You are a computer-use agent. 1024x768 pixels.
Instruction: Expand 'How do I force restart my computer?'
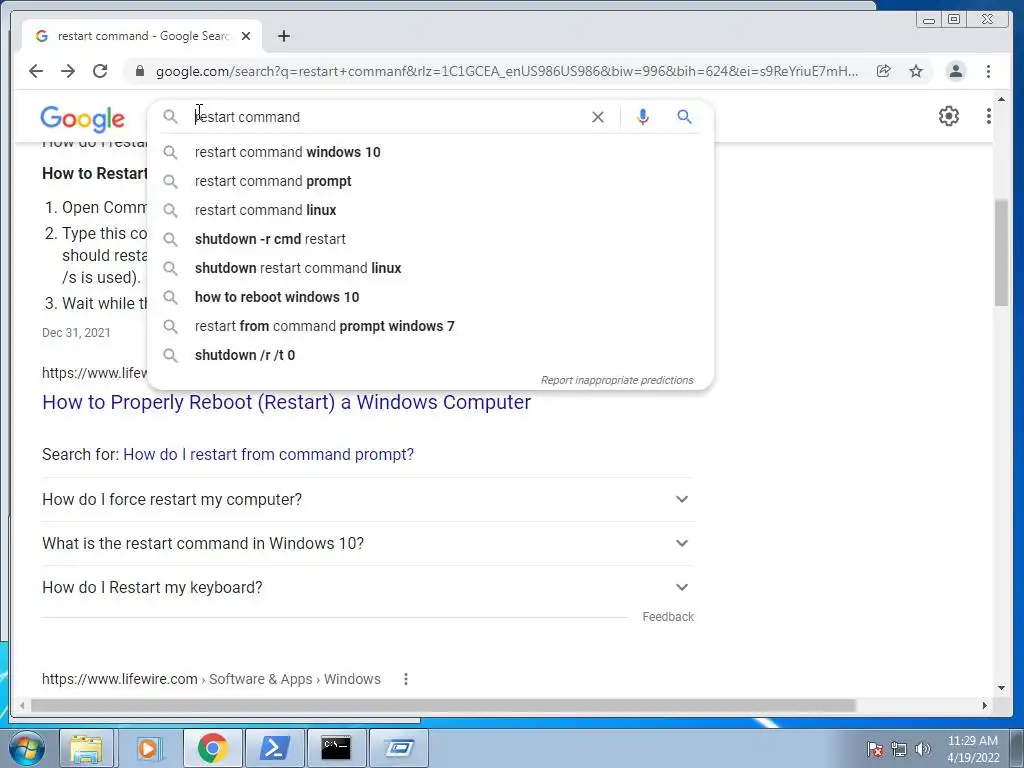coord(367,500)
